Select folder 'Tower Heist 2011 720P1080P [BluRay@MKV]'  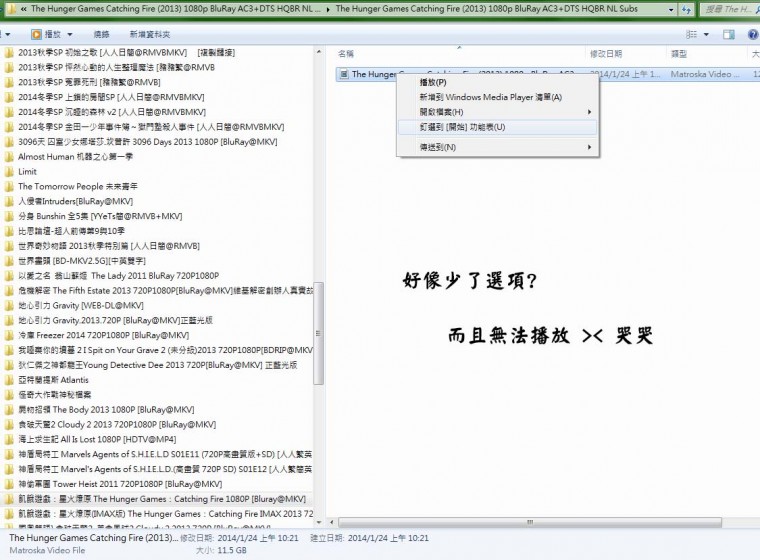coord(120,484)
